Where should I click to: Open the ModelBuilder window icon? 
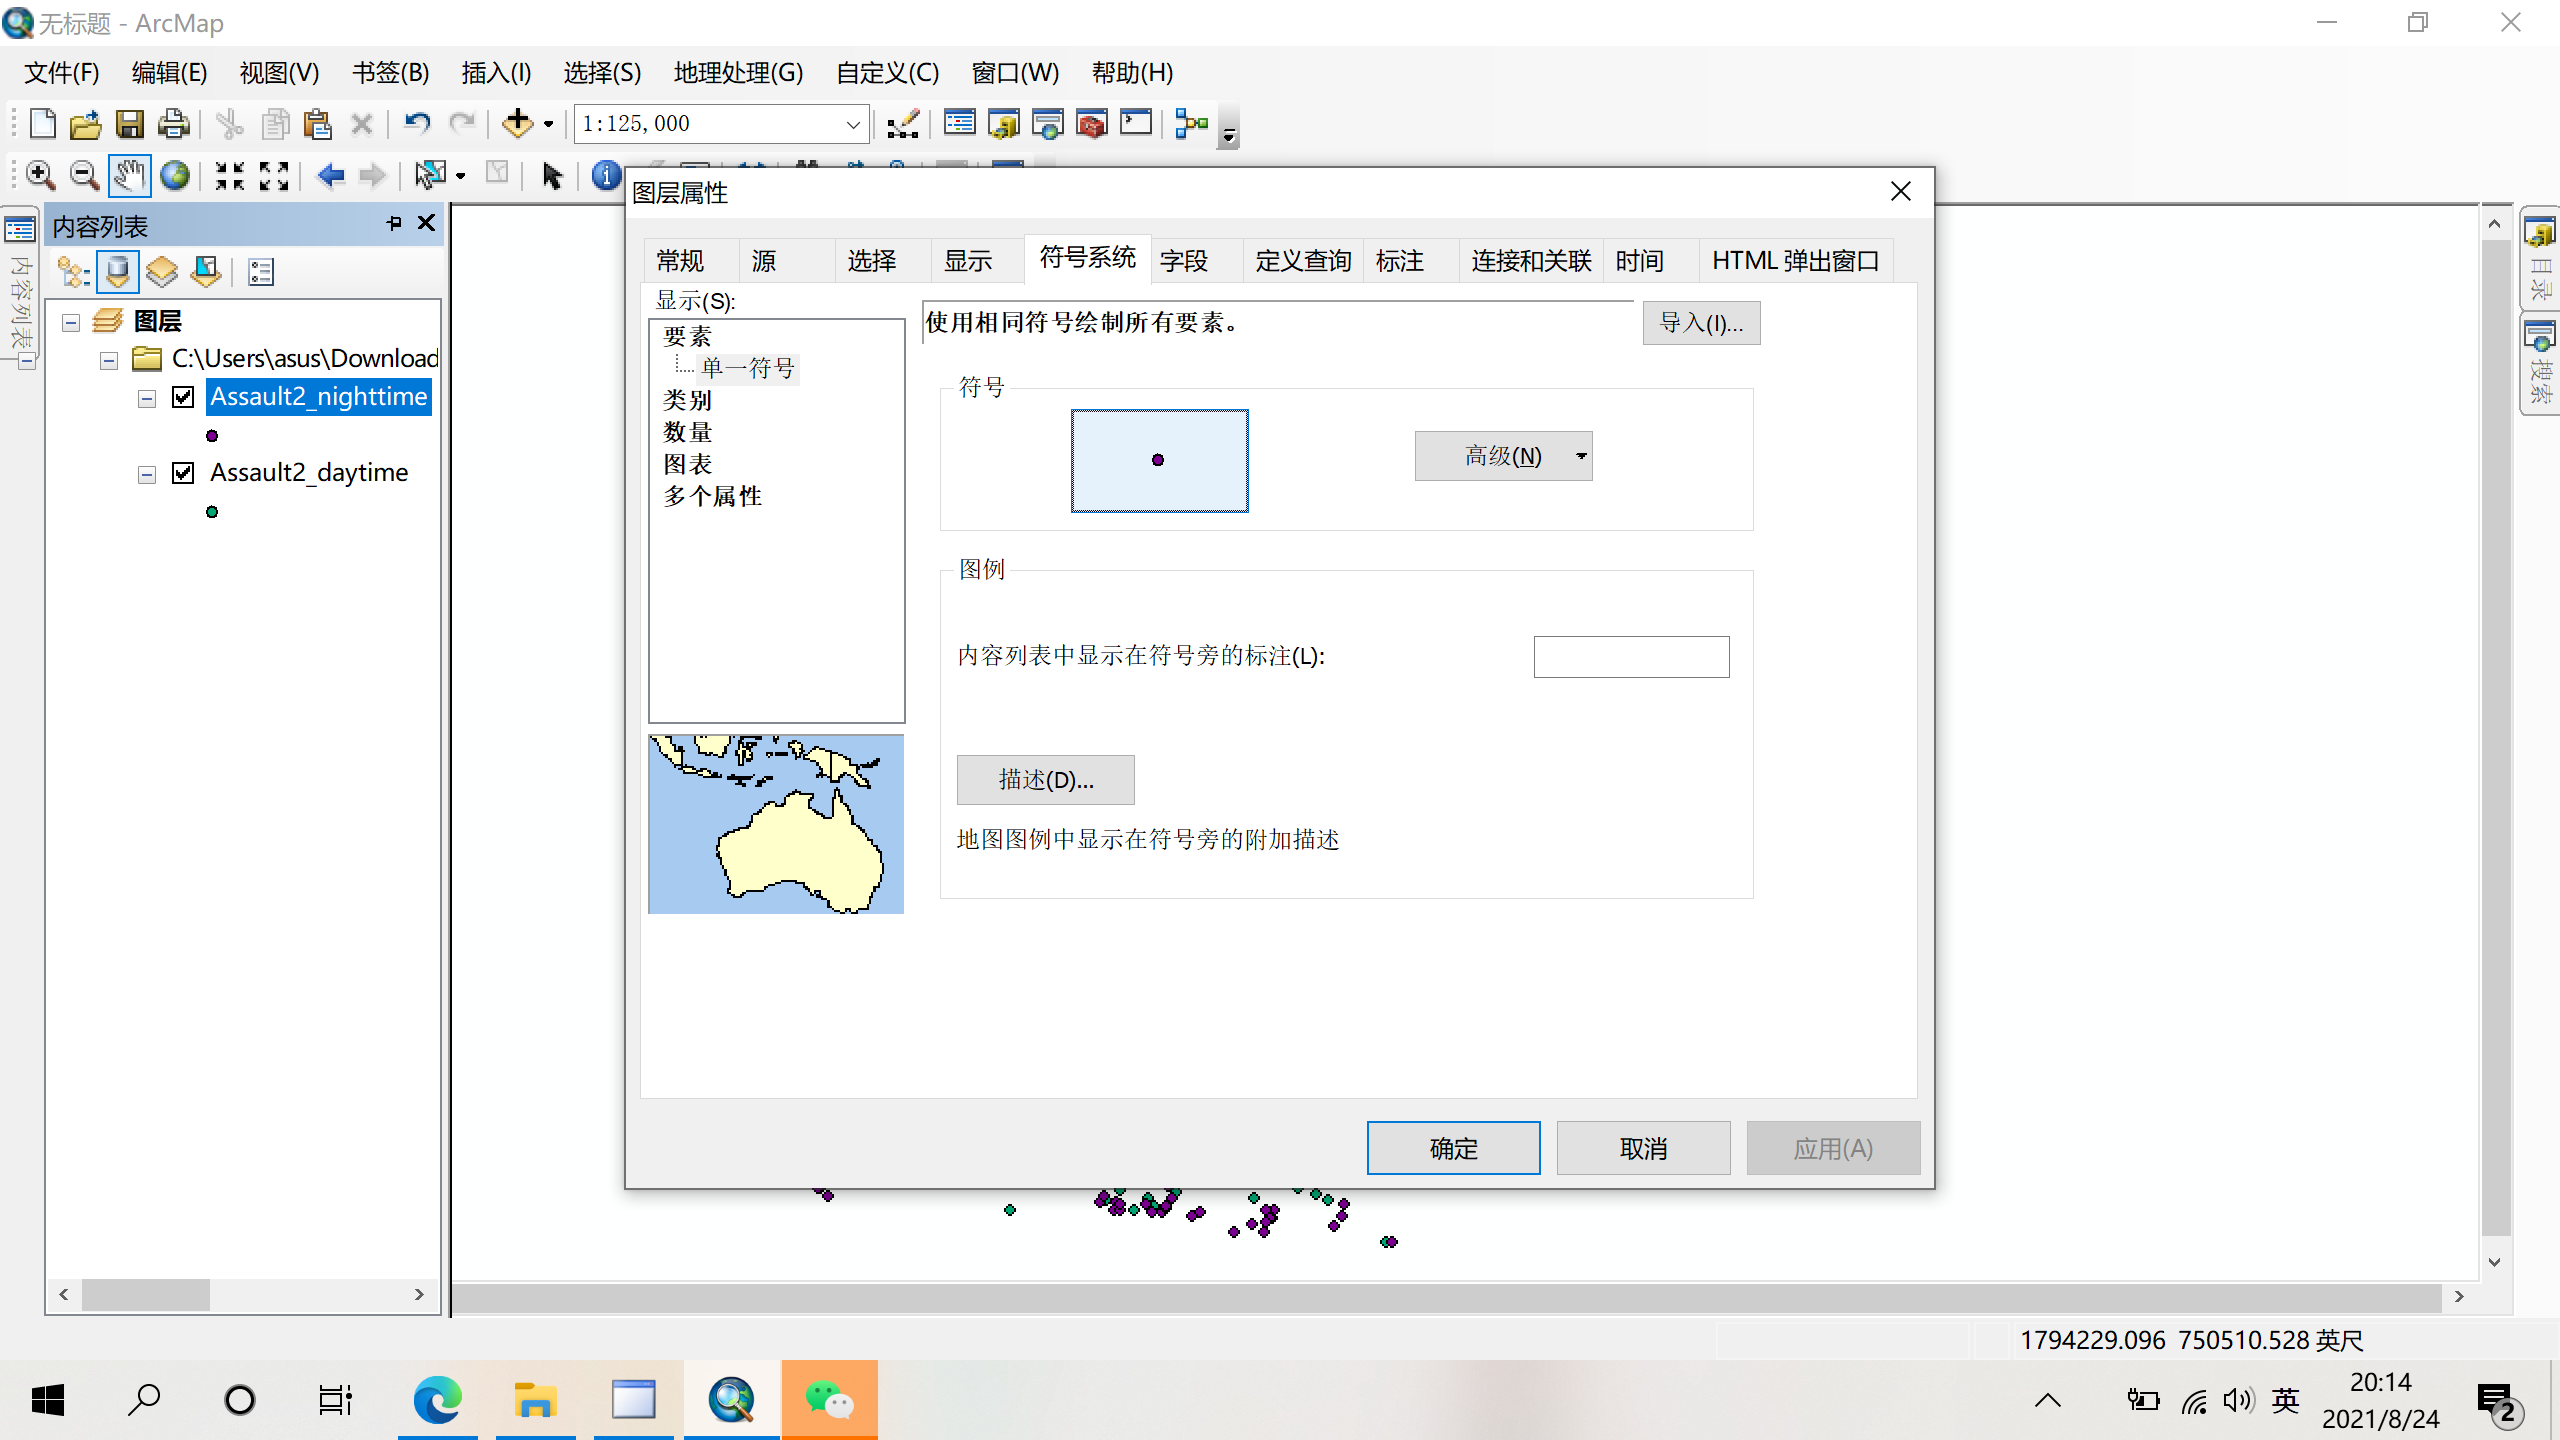pos(1192,124)
